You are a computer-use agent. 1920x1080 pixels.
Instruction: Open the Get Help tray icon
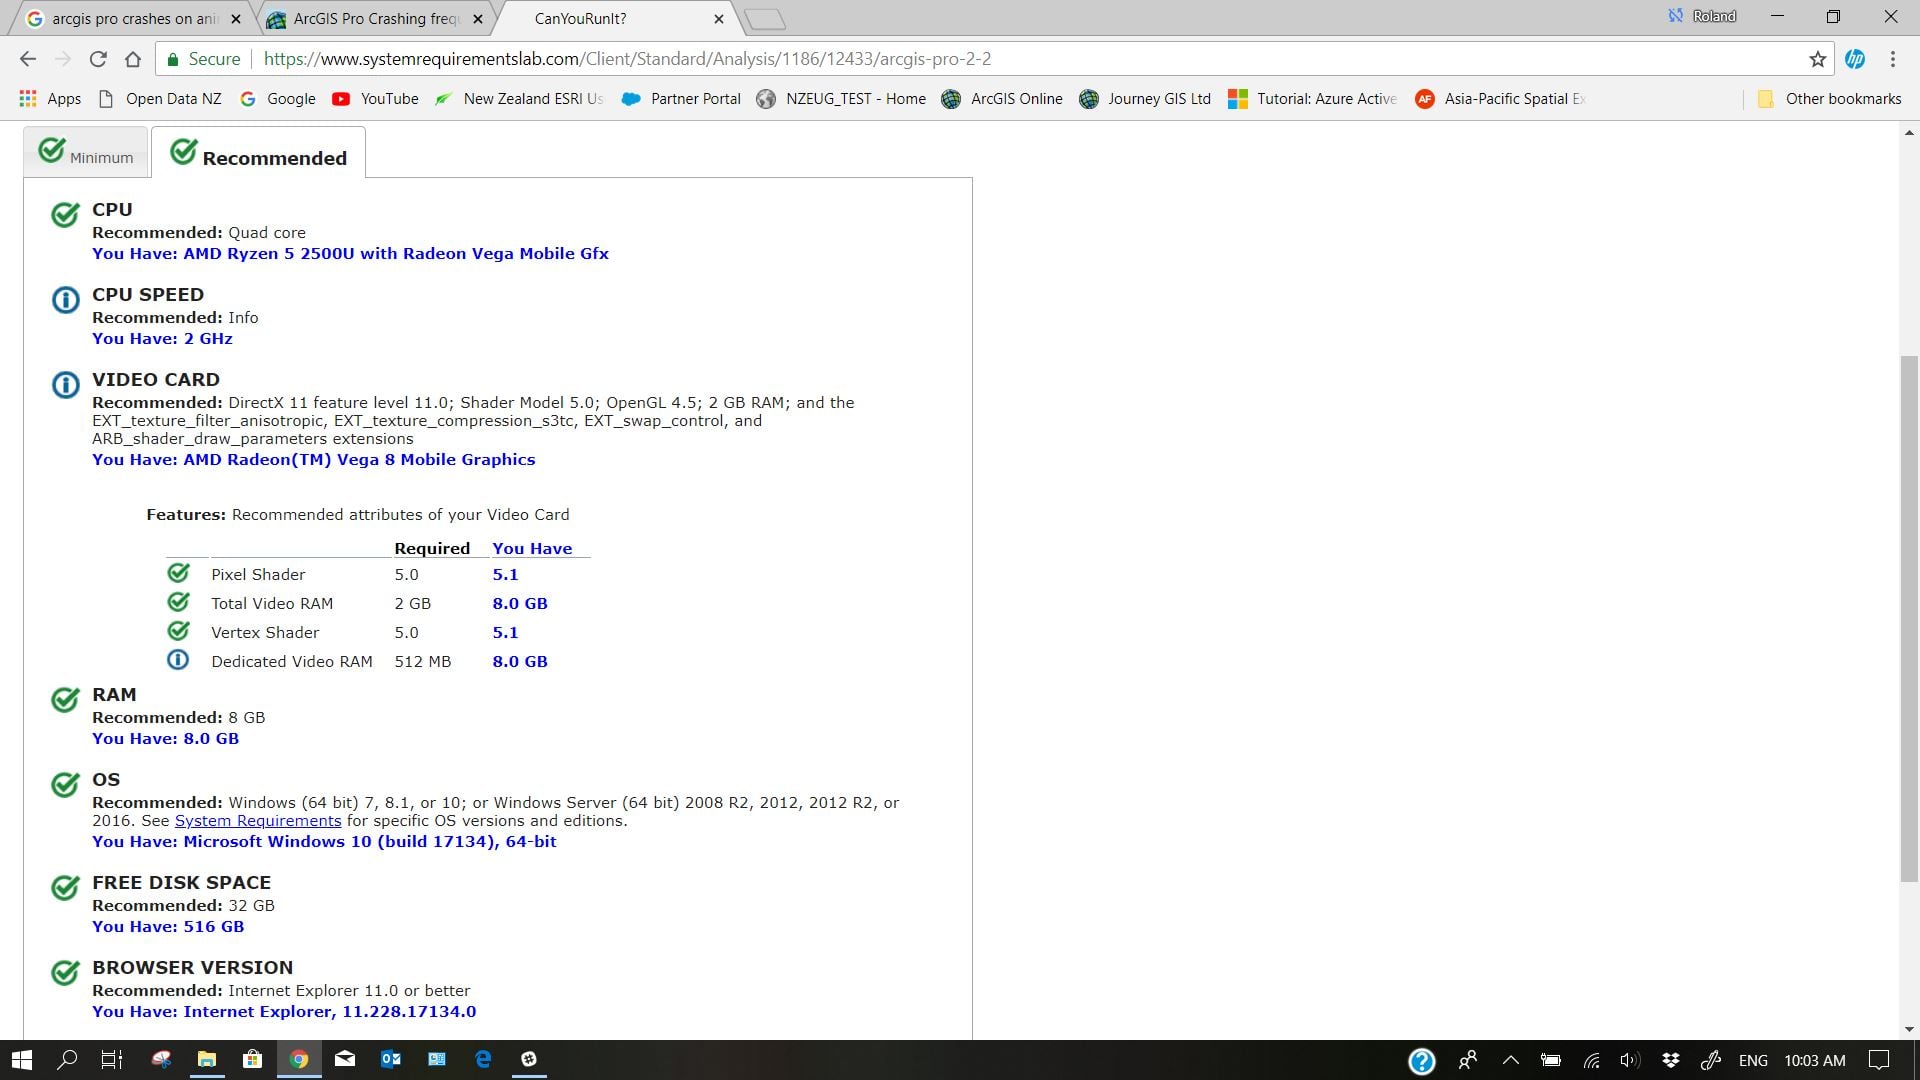(x=1422, y=1061)
